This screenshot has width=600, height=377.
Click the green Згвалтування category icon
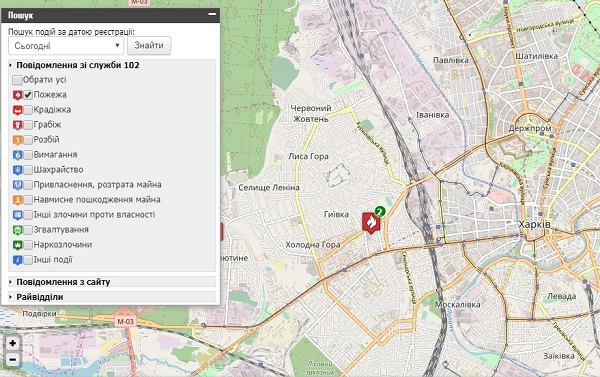[x=18, y=230]
